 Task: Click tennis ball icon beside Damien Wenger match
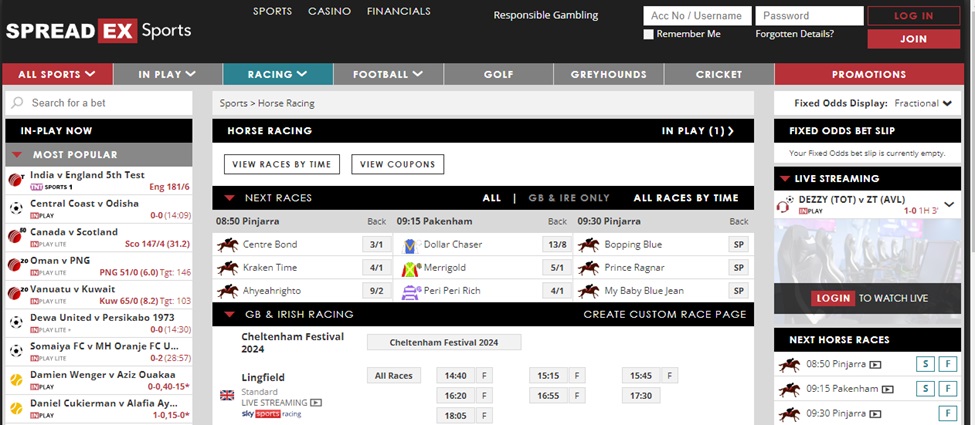16,380
